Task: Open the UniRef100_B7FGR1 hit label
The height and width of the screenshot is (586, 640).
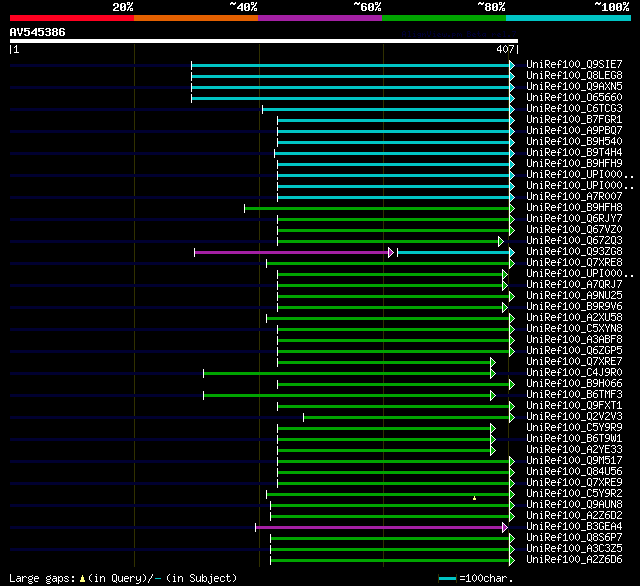Action: (574, 120)
